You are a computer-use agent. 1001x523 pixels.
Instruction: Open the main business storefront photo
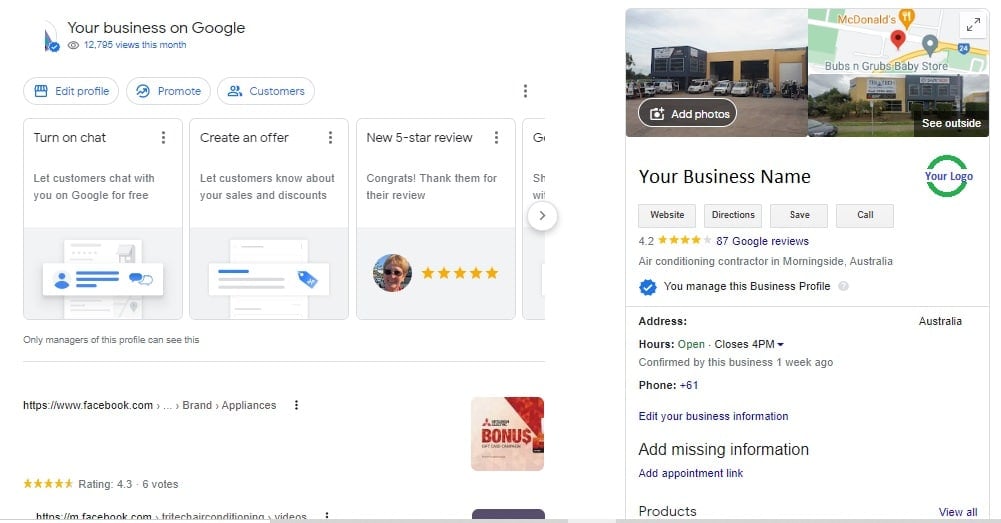pyautogui.click(x=716, y=72)
